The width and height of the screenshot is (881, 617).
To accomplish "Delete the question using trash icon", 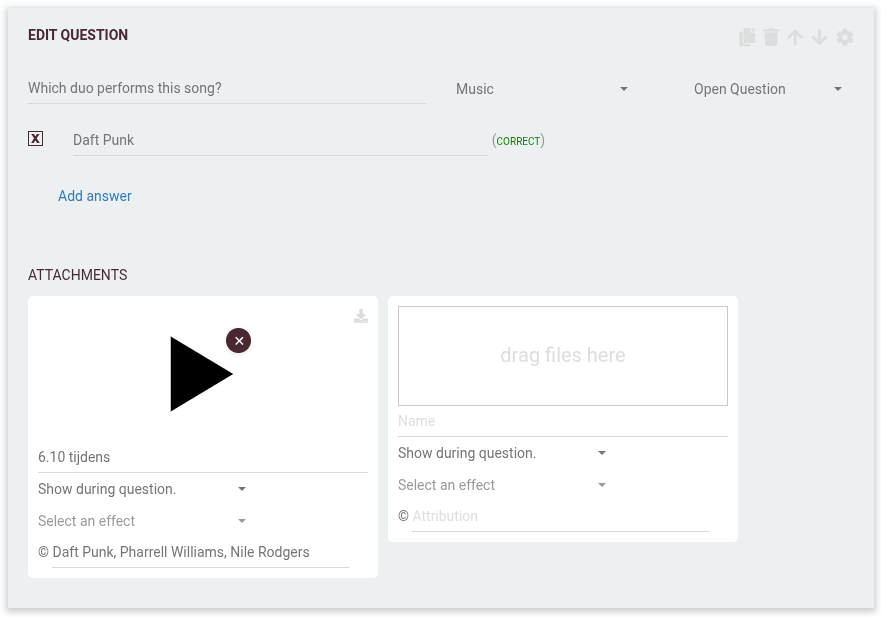I will 771,37.
